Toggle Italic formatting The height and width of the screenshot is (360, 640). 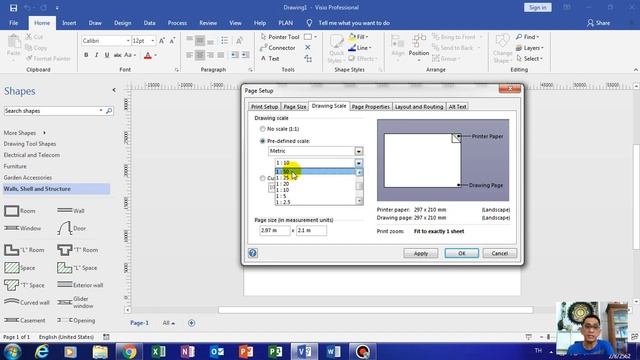pyautogui.click(x=96, y=55)
